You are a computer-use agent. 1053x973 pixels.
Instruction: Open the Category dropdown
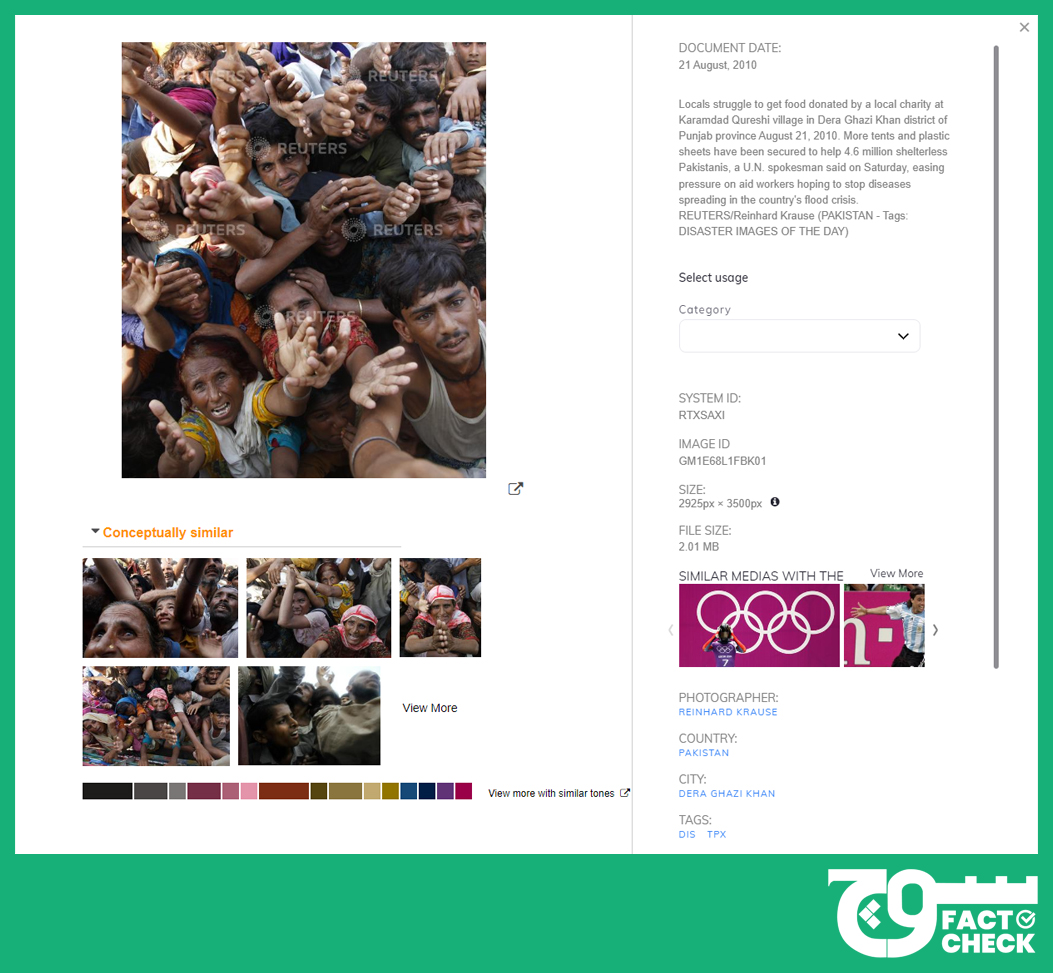click(799, 336)
